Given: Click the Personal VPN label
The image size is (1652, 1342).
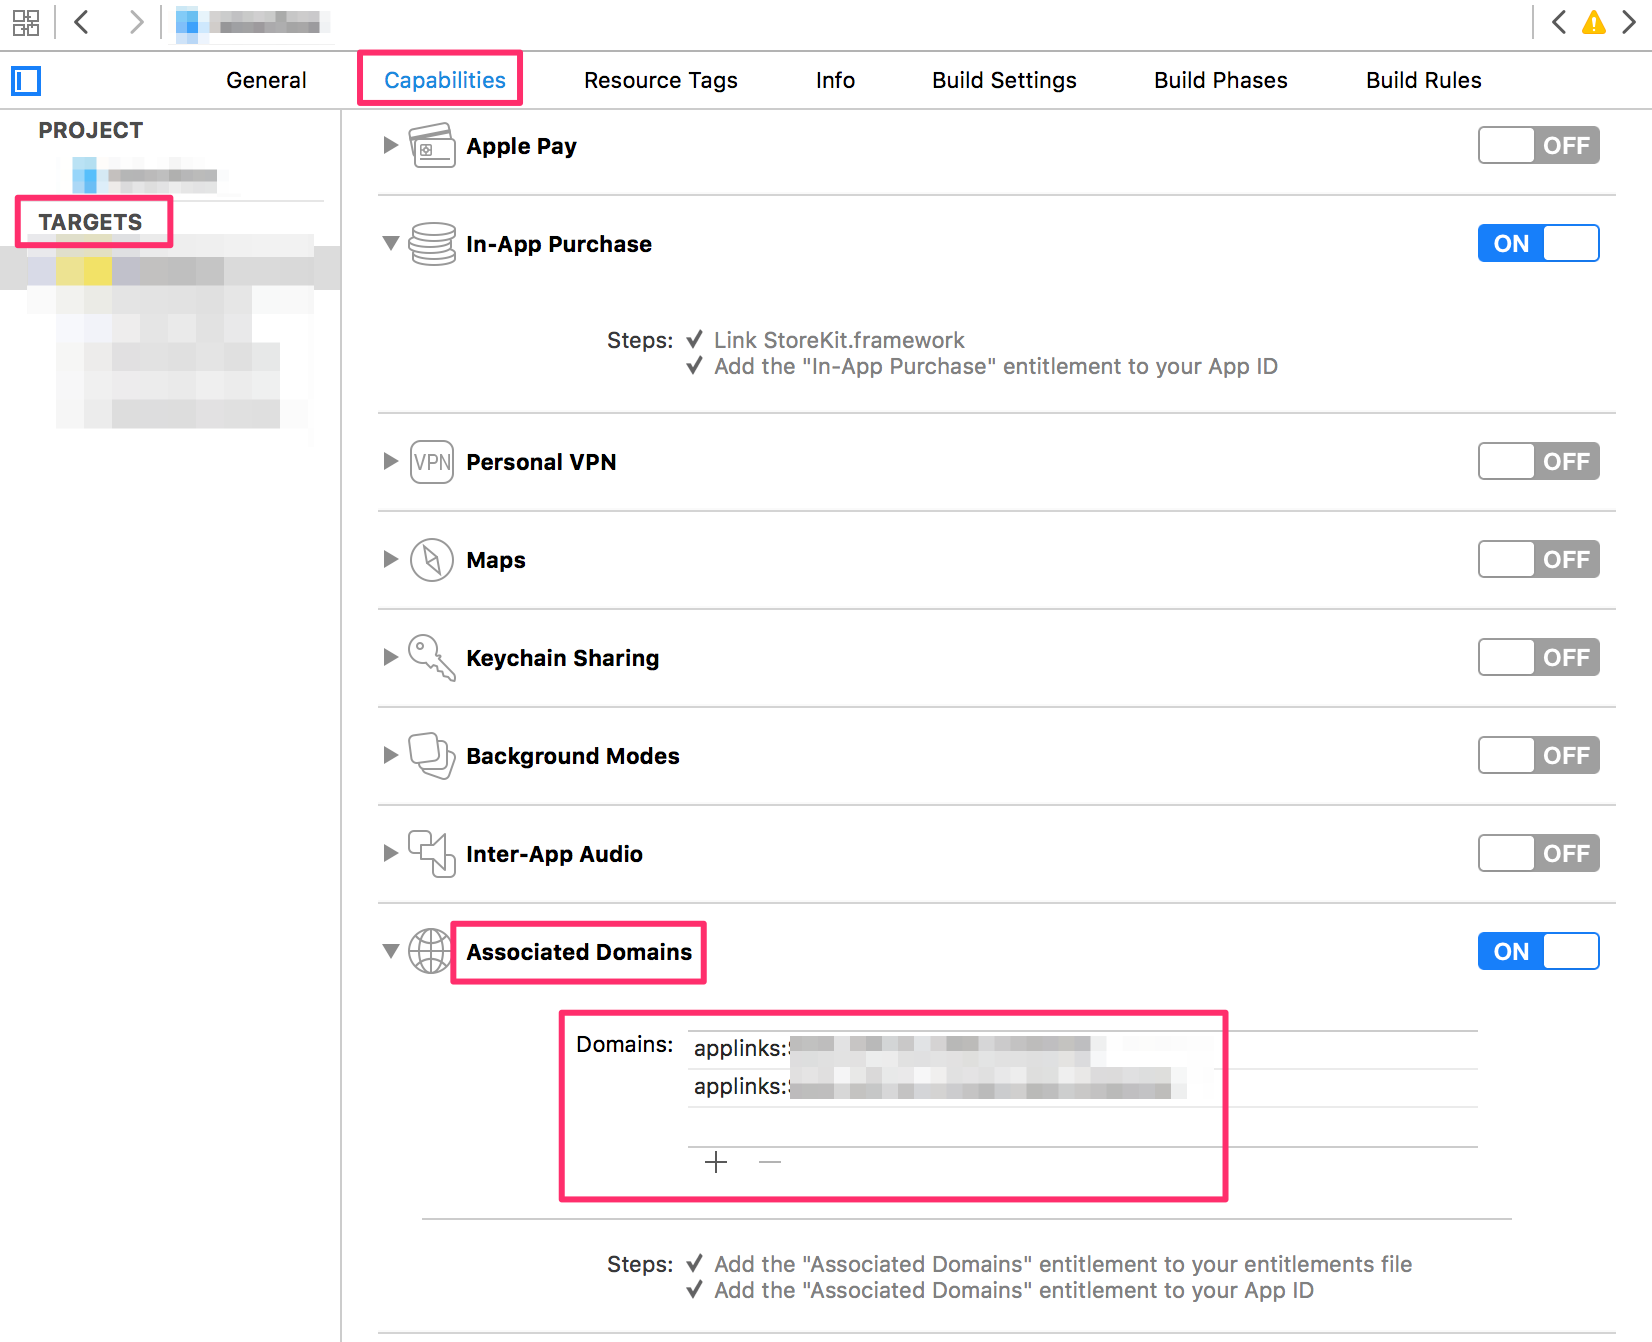Looking at the screenshot, I should pos(541,462).
